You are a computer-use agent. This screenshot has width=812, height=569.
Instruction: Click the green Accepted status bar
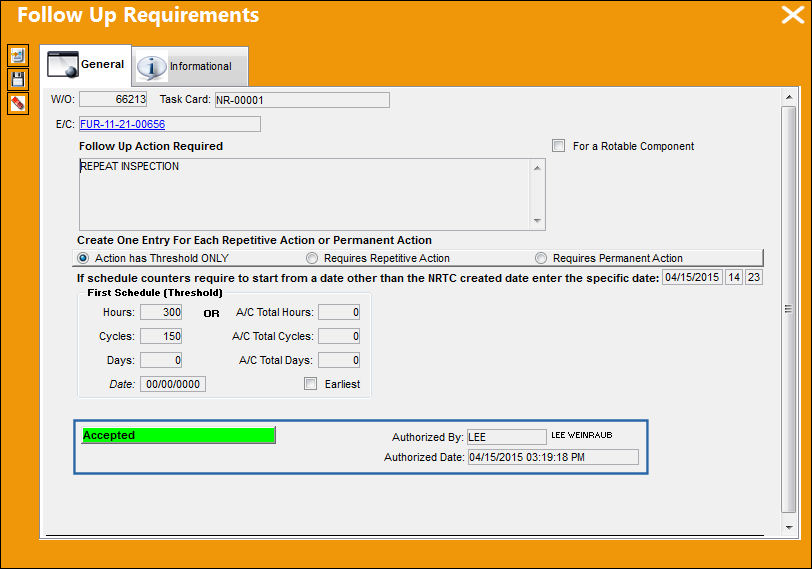[179, 435]
